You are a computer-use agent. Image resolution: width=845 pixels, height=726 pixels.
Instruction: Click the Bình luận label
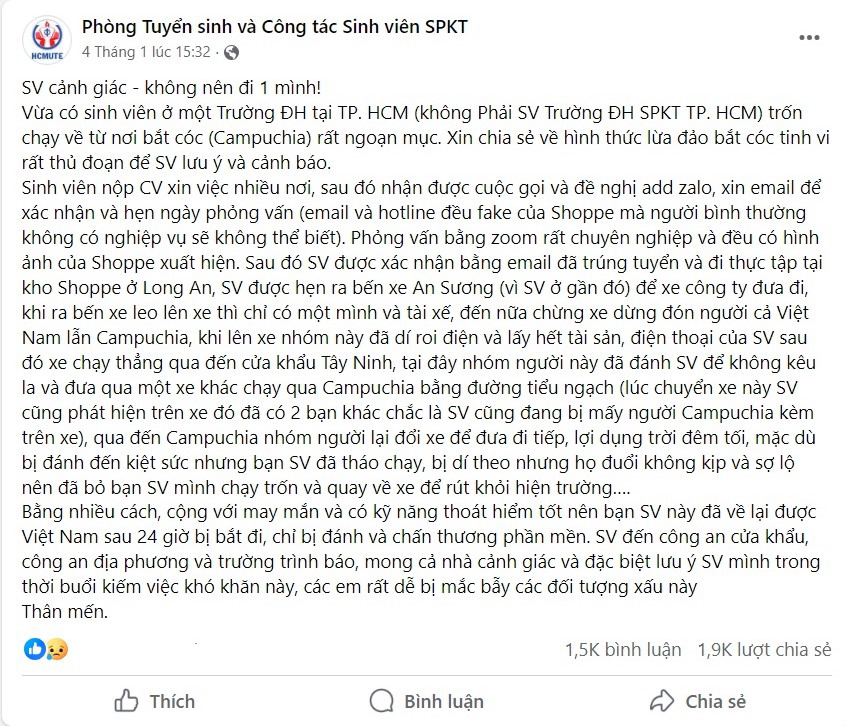pyautogui.click(x=444, y=701)
